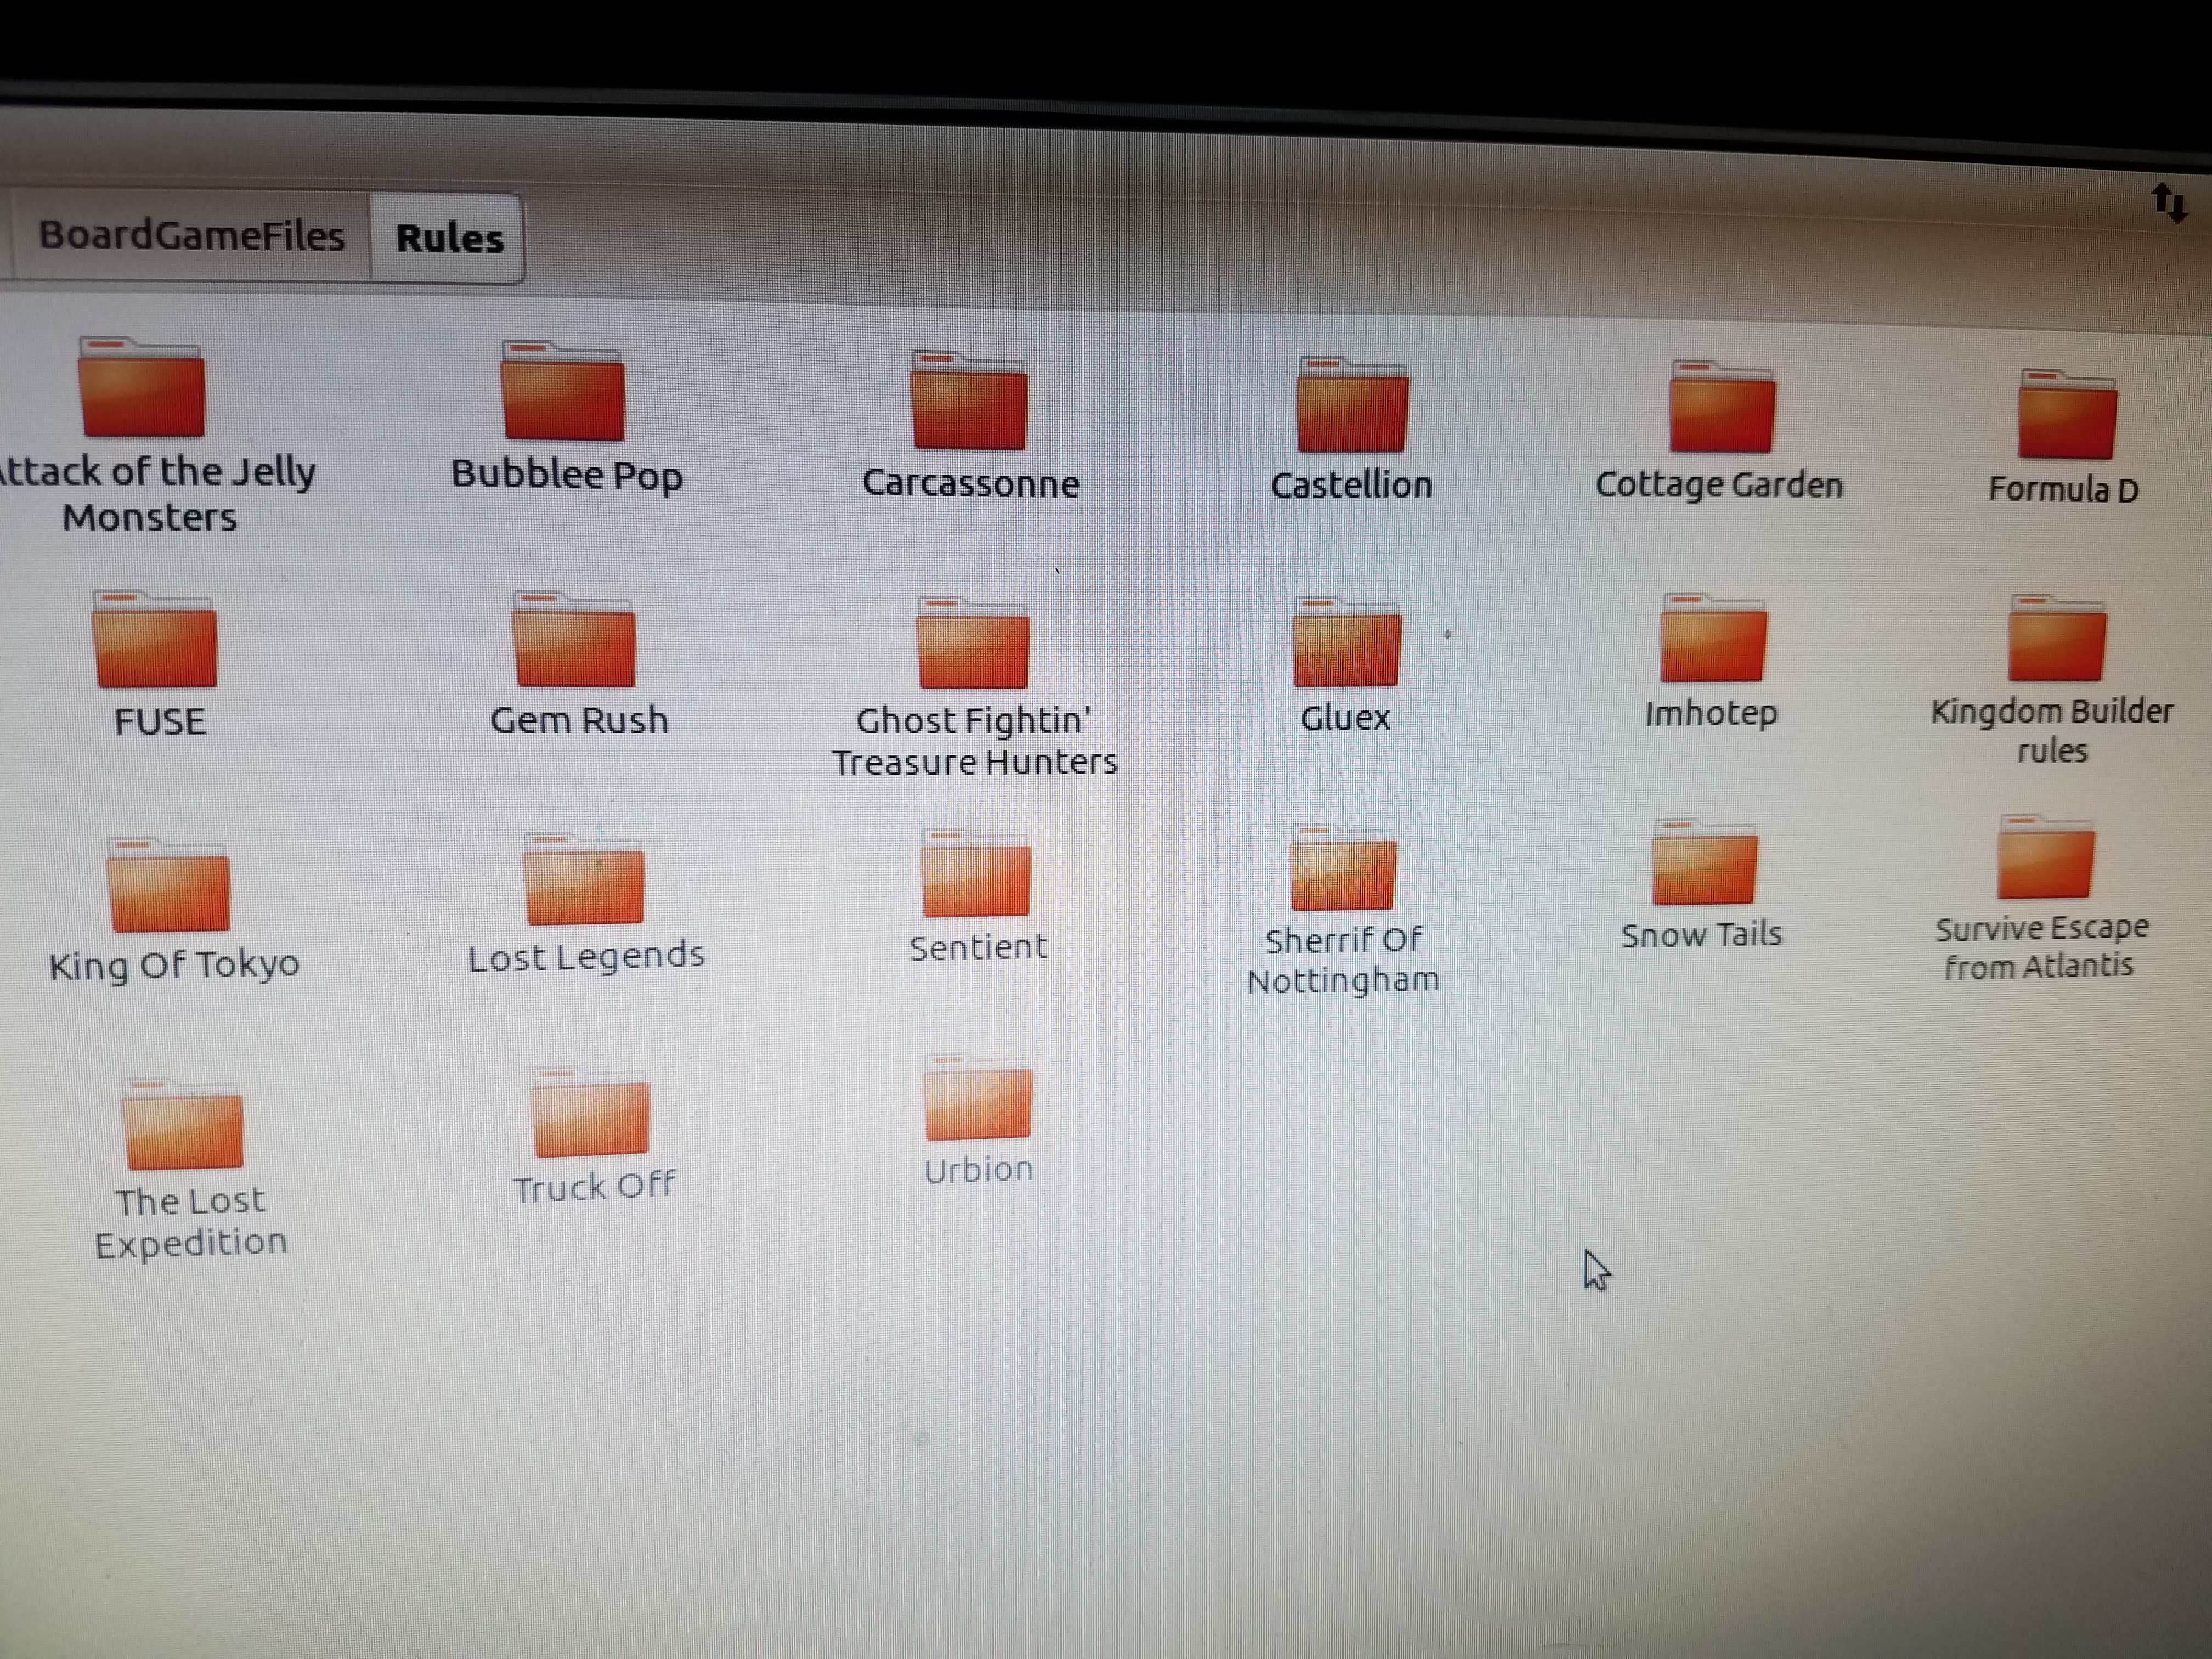The image size is (2212, 1659).
Task: Click the network transfer arrows indicator icon
Action: point(2170,203)
